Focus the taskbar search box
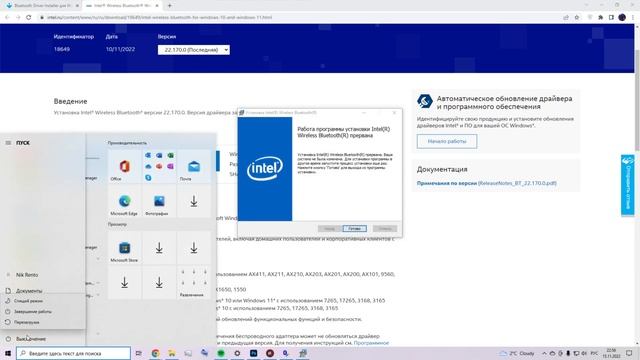Viewport: 640px width, 360px height. 73,353
